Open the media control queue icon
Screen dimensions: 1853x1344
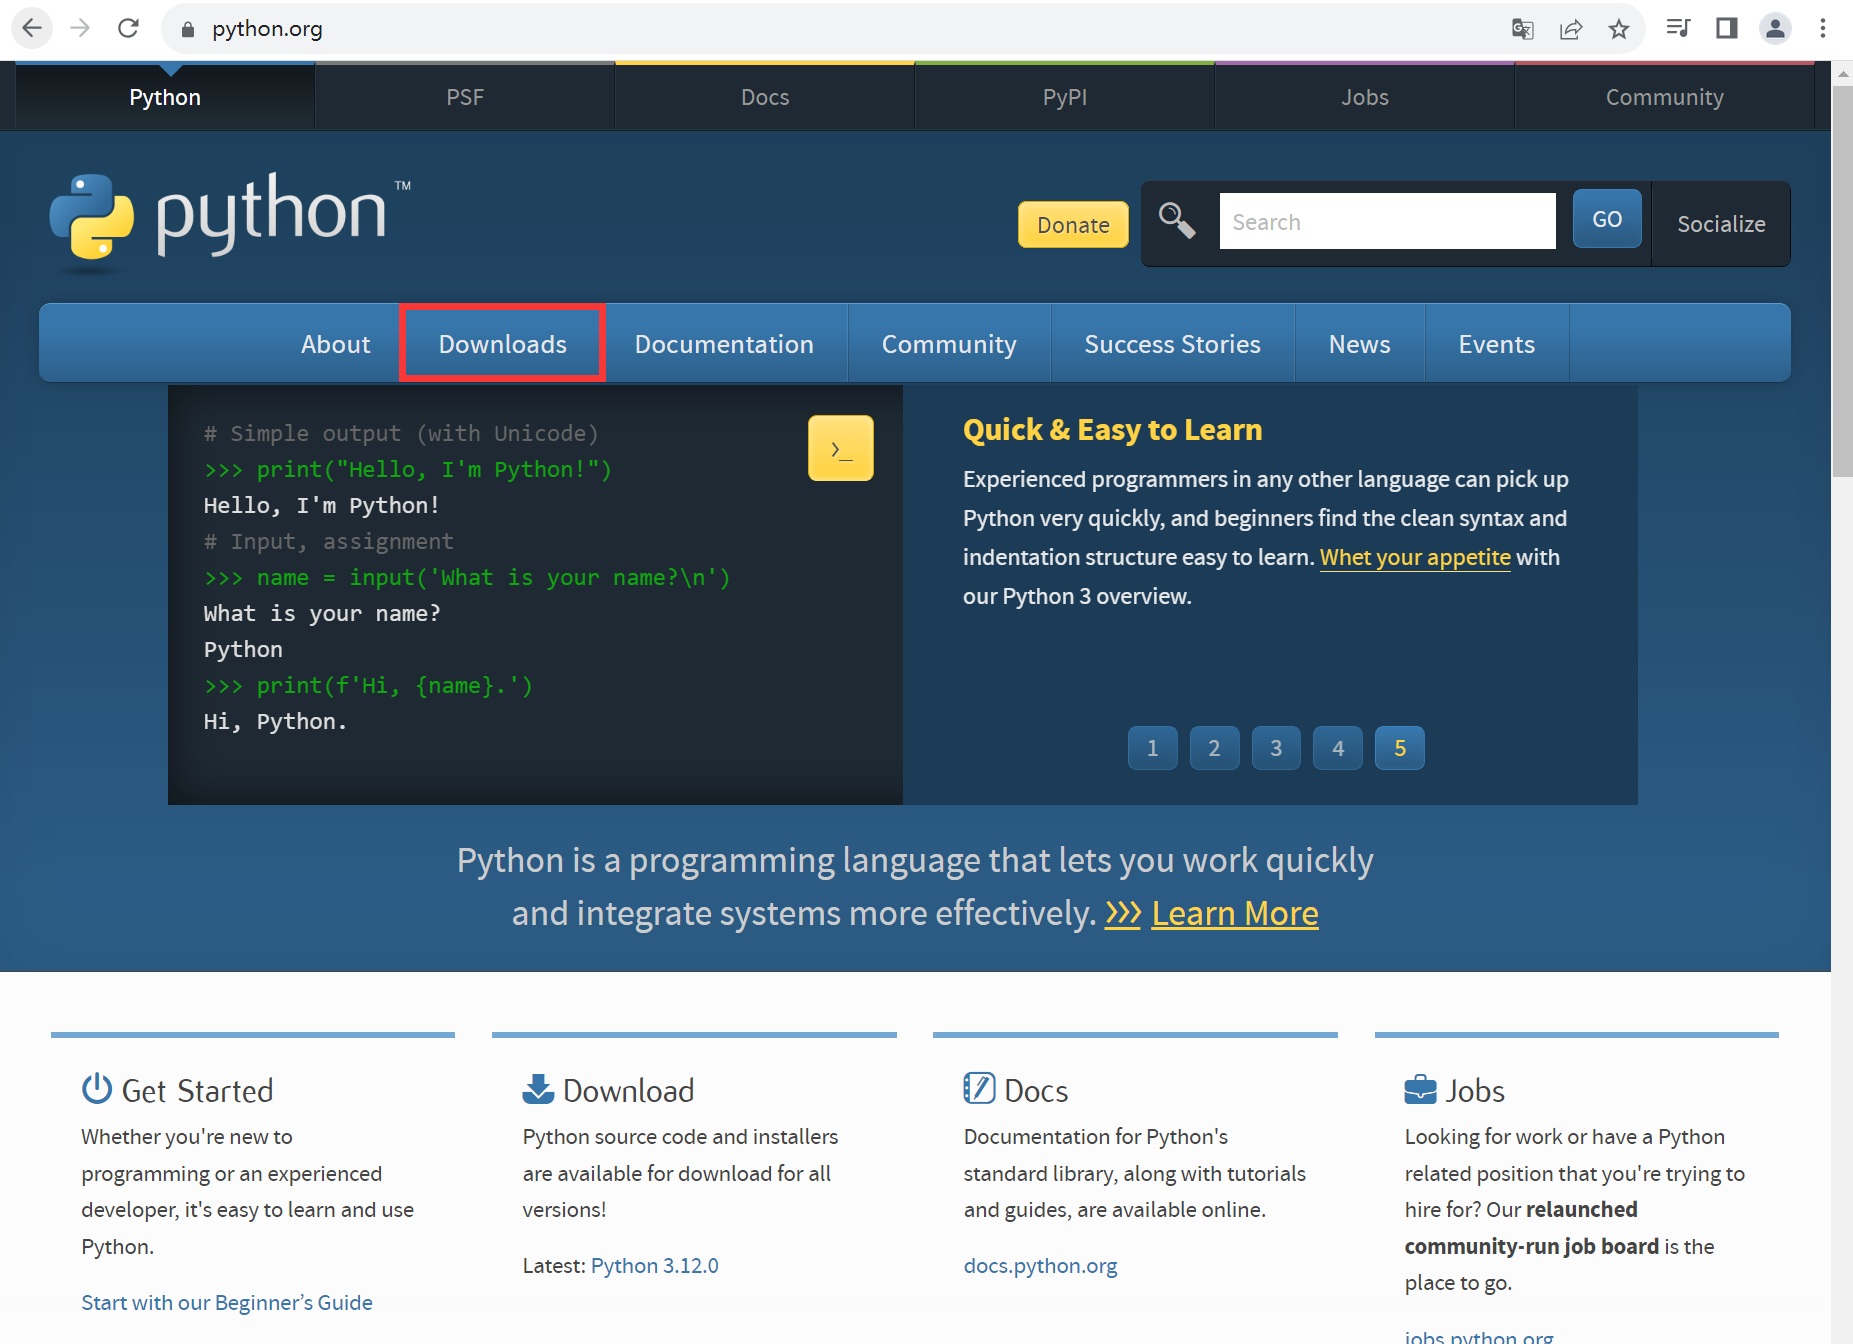[1678, 28]
